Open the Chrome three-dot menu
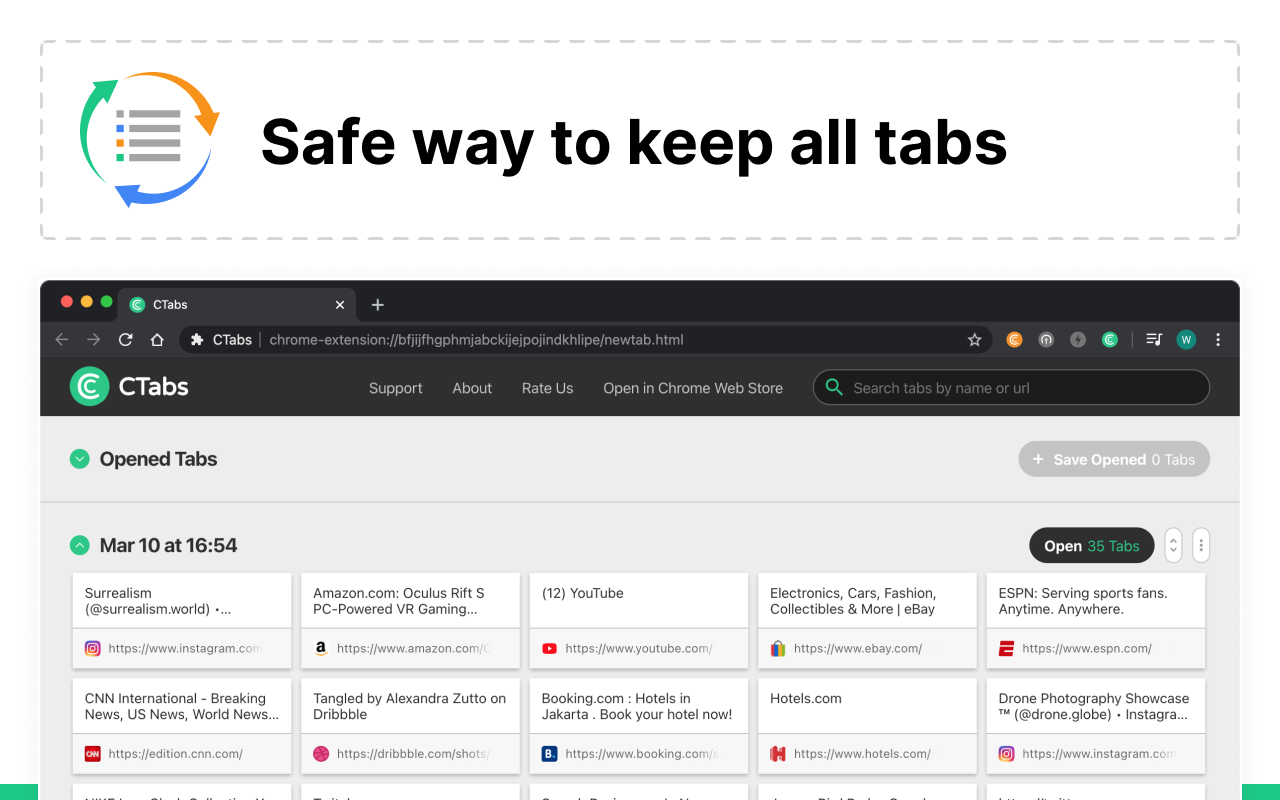The height and width of the screenshot is (800, 1280). (x=1218, y=340)
